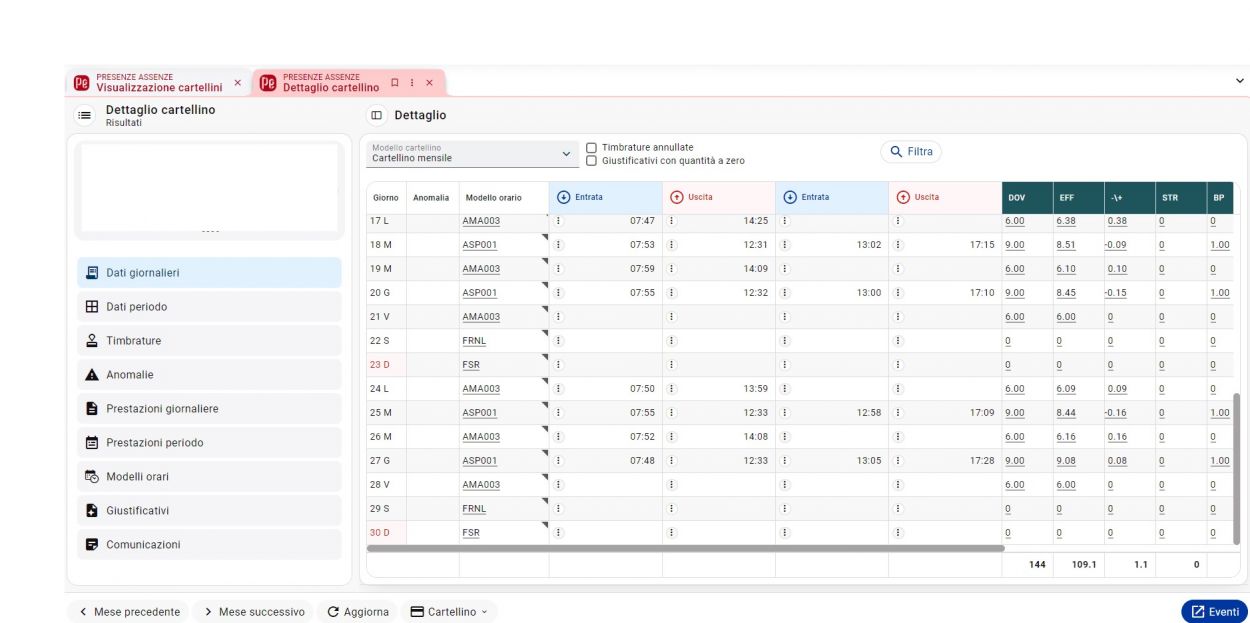Open ASP001 model link on row 18 M
Image resolution: width=1250 pixels, height=623 pixels.
tap(480, 245)
